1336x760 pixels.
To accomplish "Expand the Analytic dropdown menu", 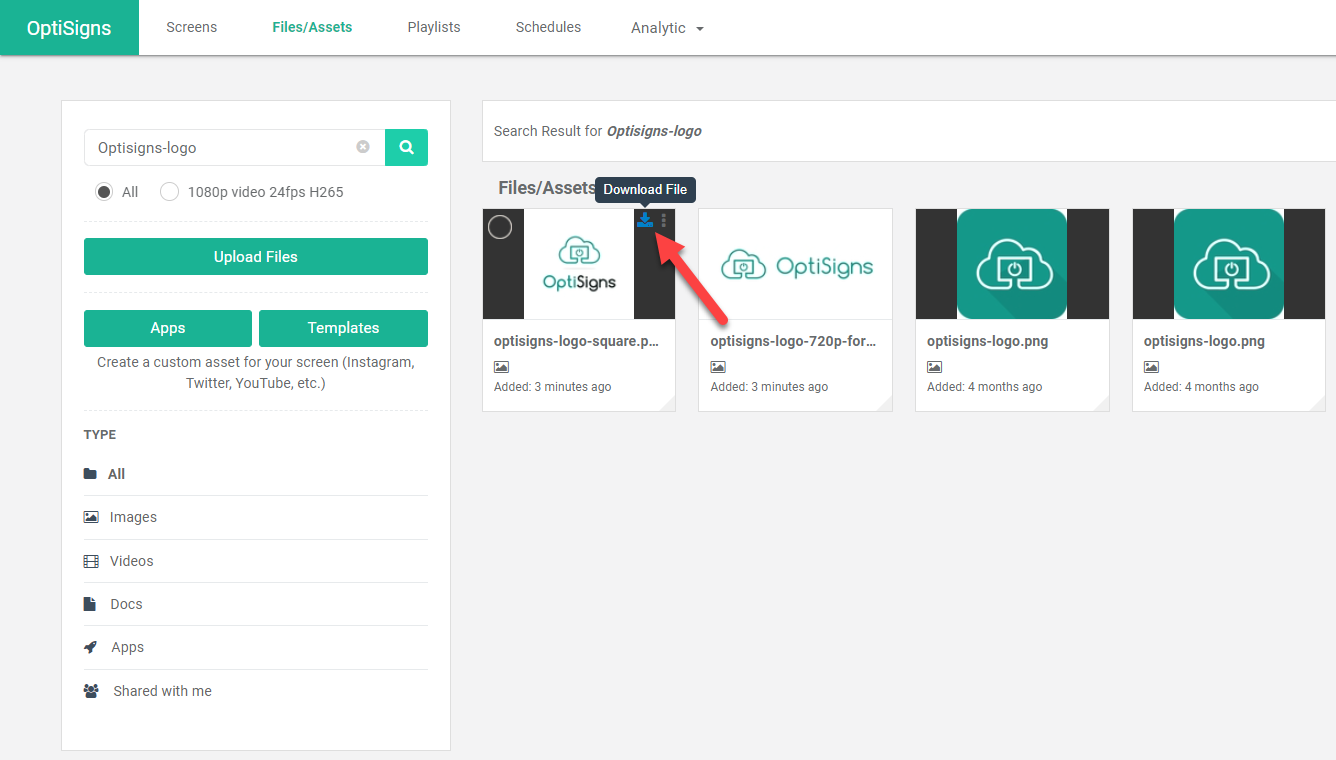I will pyautogui.click(x=667, y=28).
